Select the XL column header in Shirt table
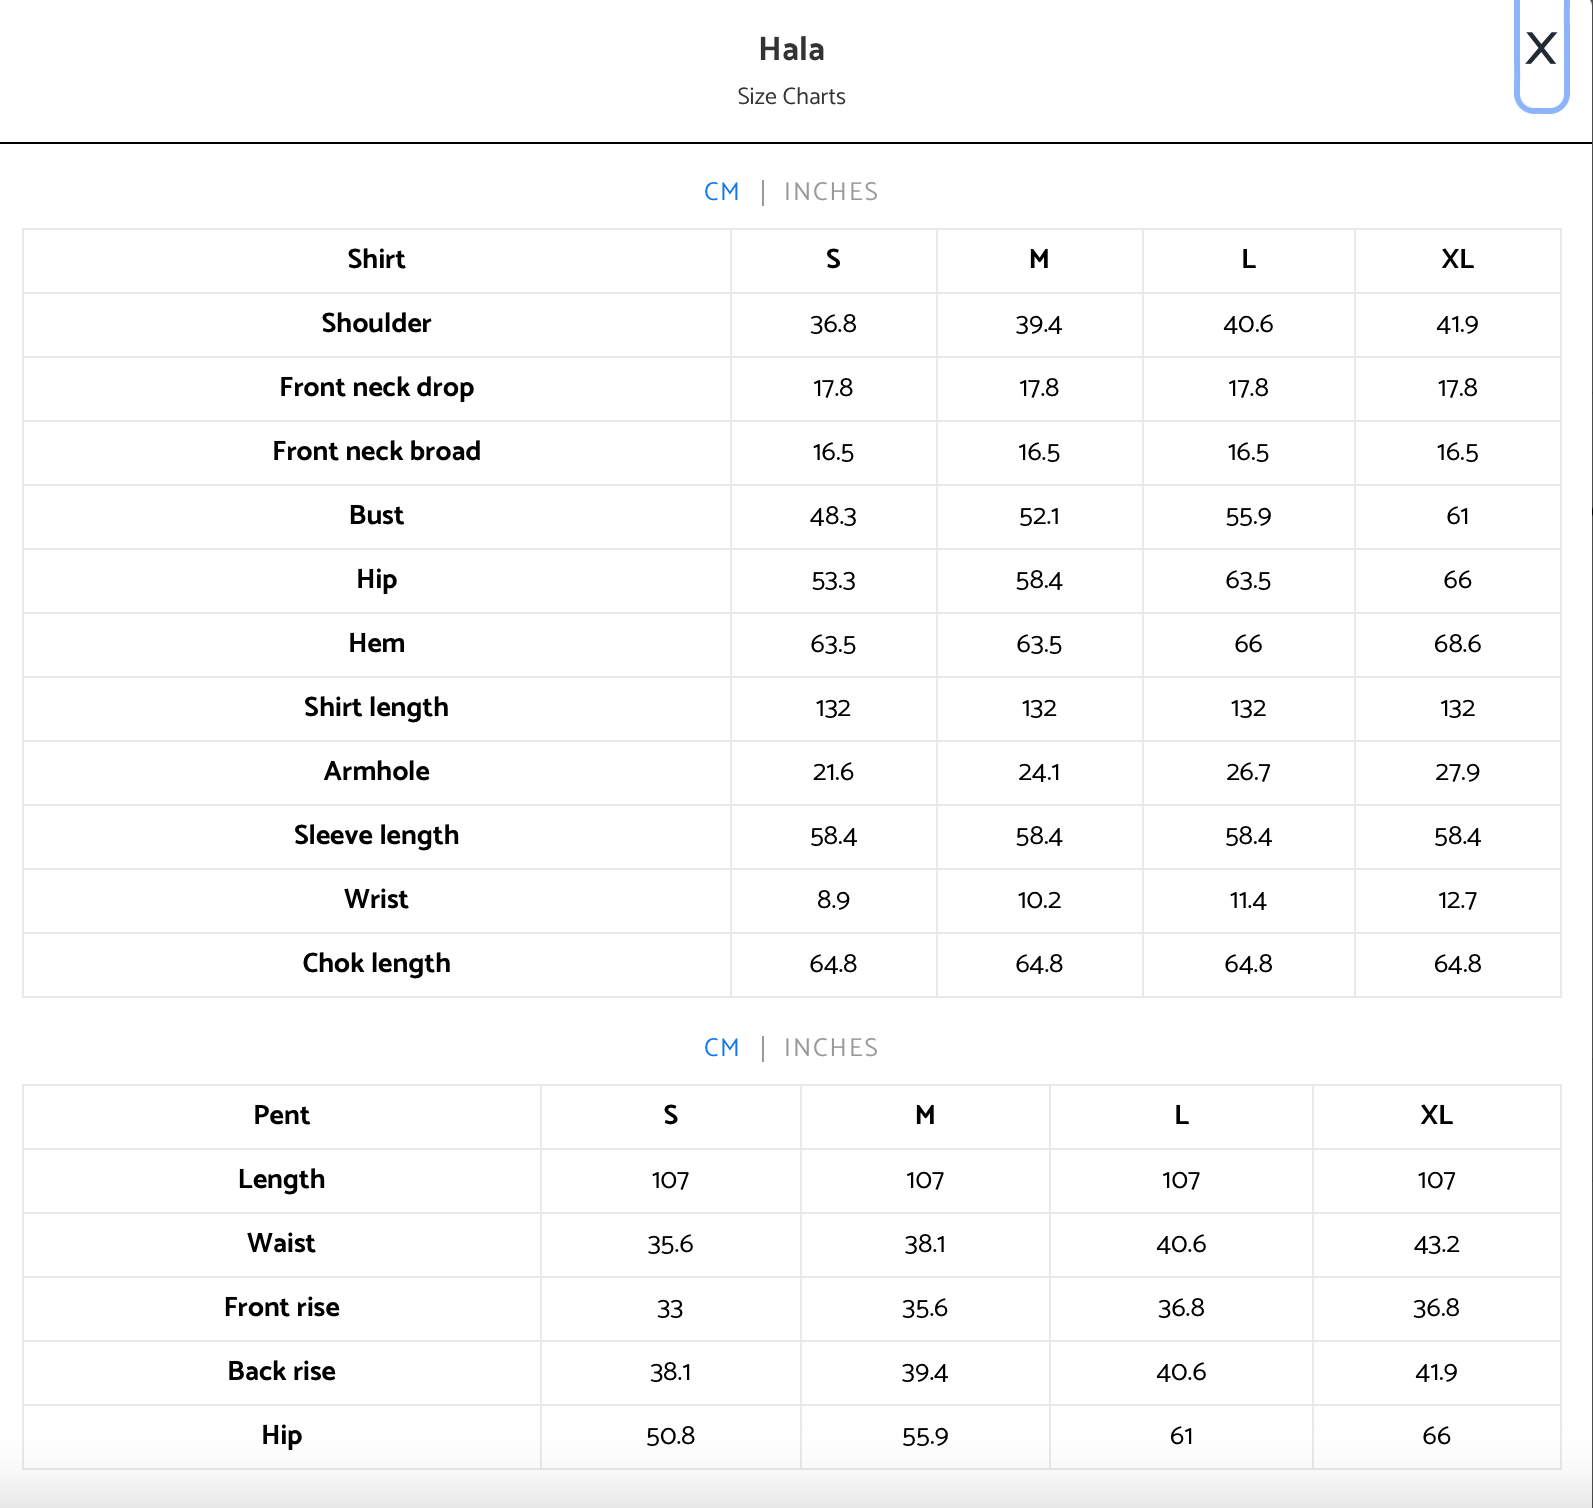1593x1508 pixels. [x=1457, y=260]
